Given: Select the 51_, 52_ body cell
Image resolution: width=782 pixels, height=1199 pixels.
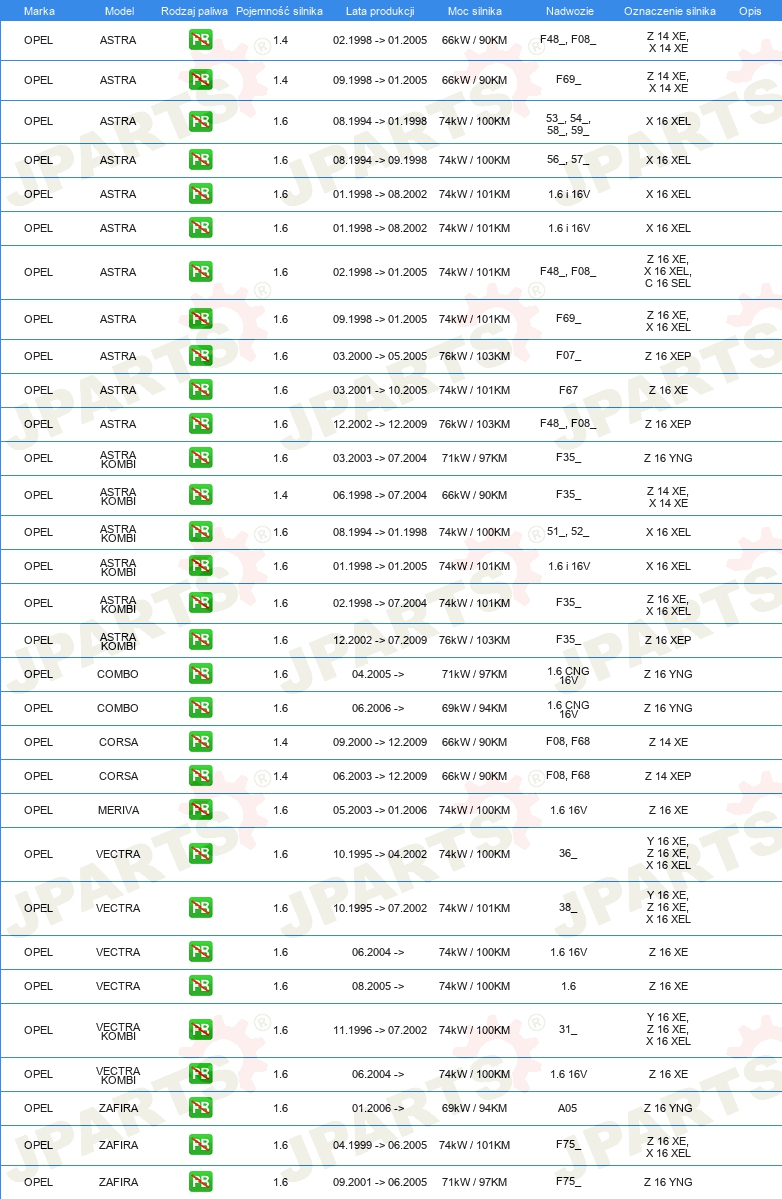Looking at the screenshot, I should click(x=568, y=531).
